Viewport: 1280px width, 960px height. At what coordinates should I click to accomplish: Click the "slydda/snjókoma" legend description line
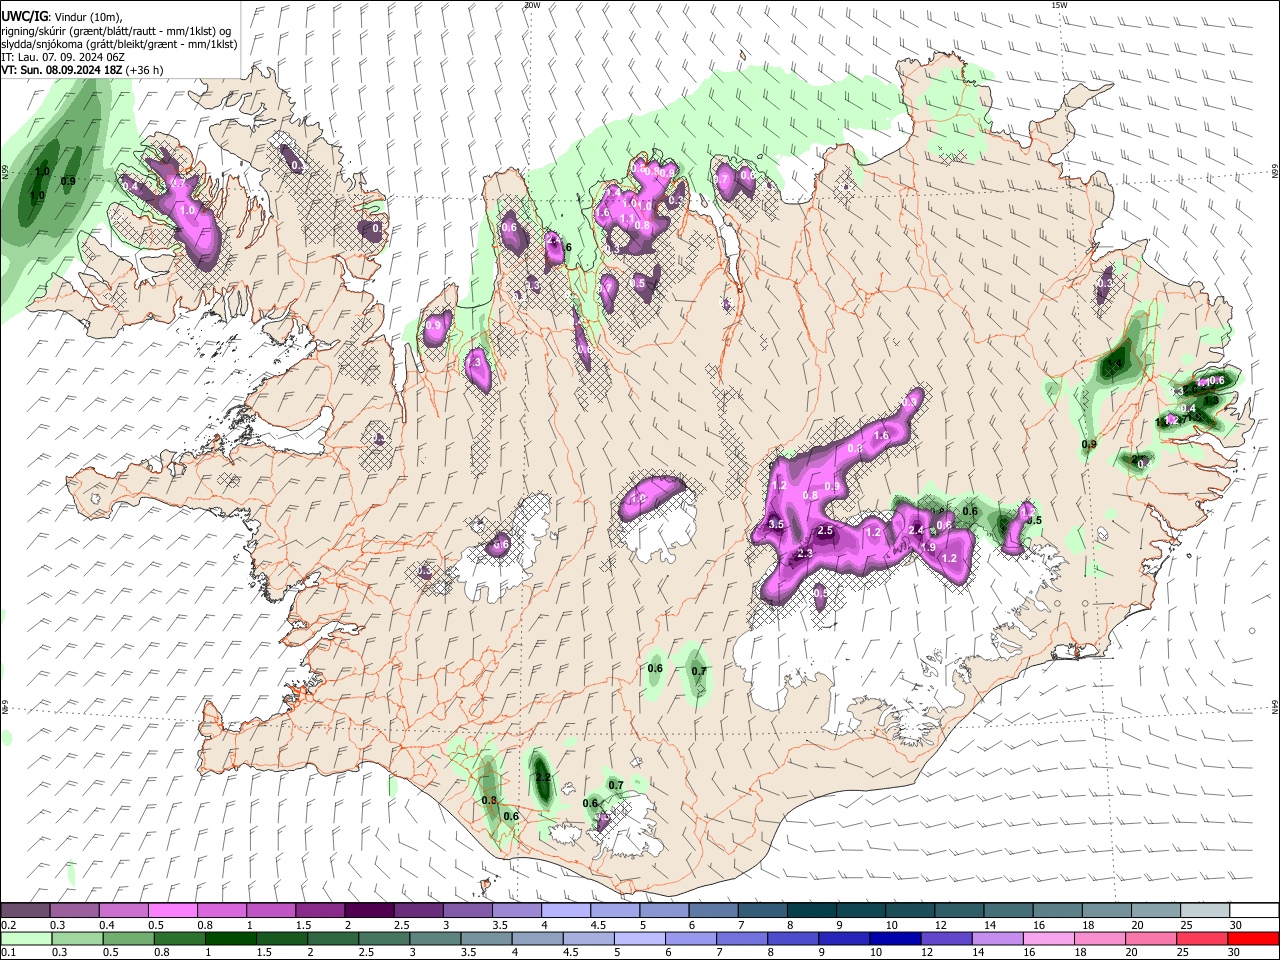pos(119,44)
